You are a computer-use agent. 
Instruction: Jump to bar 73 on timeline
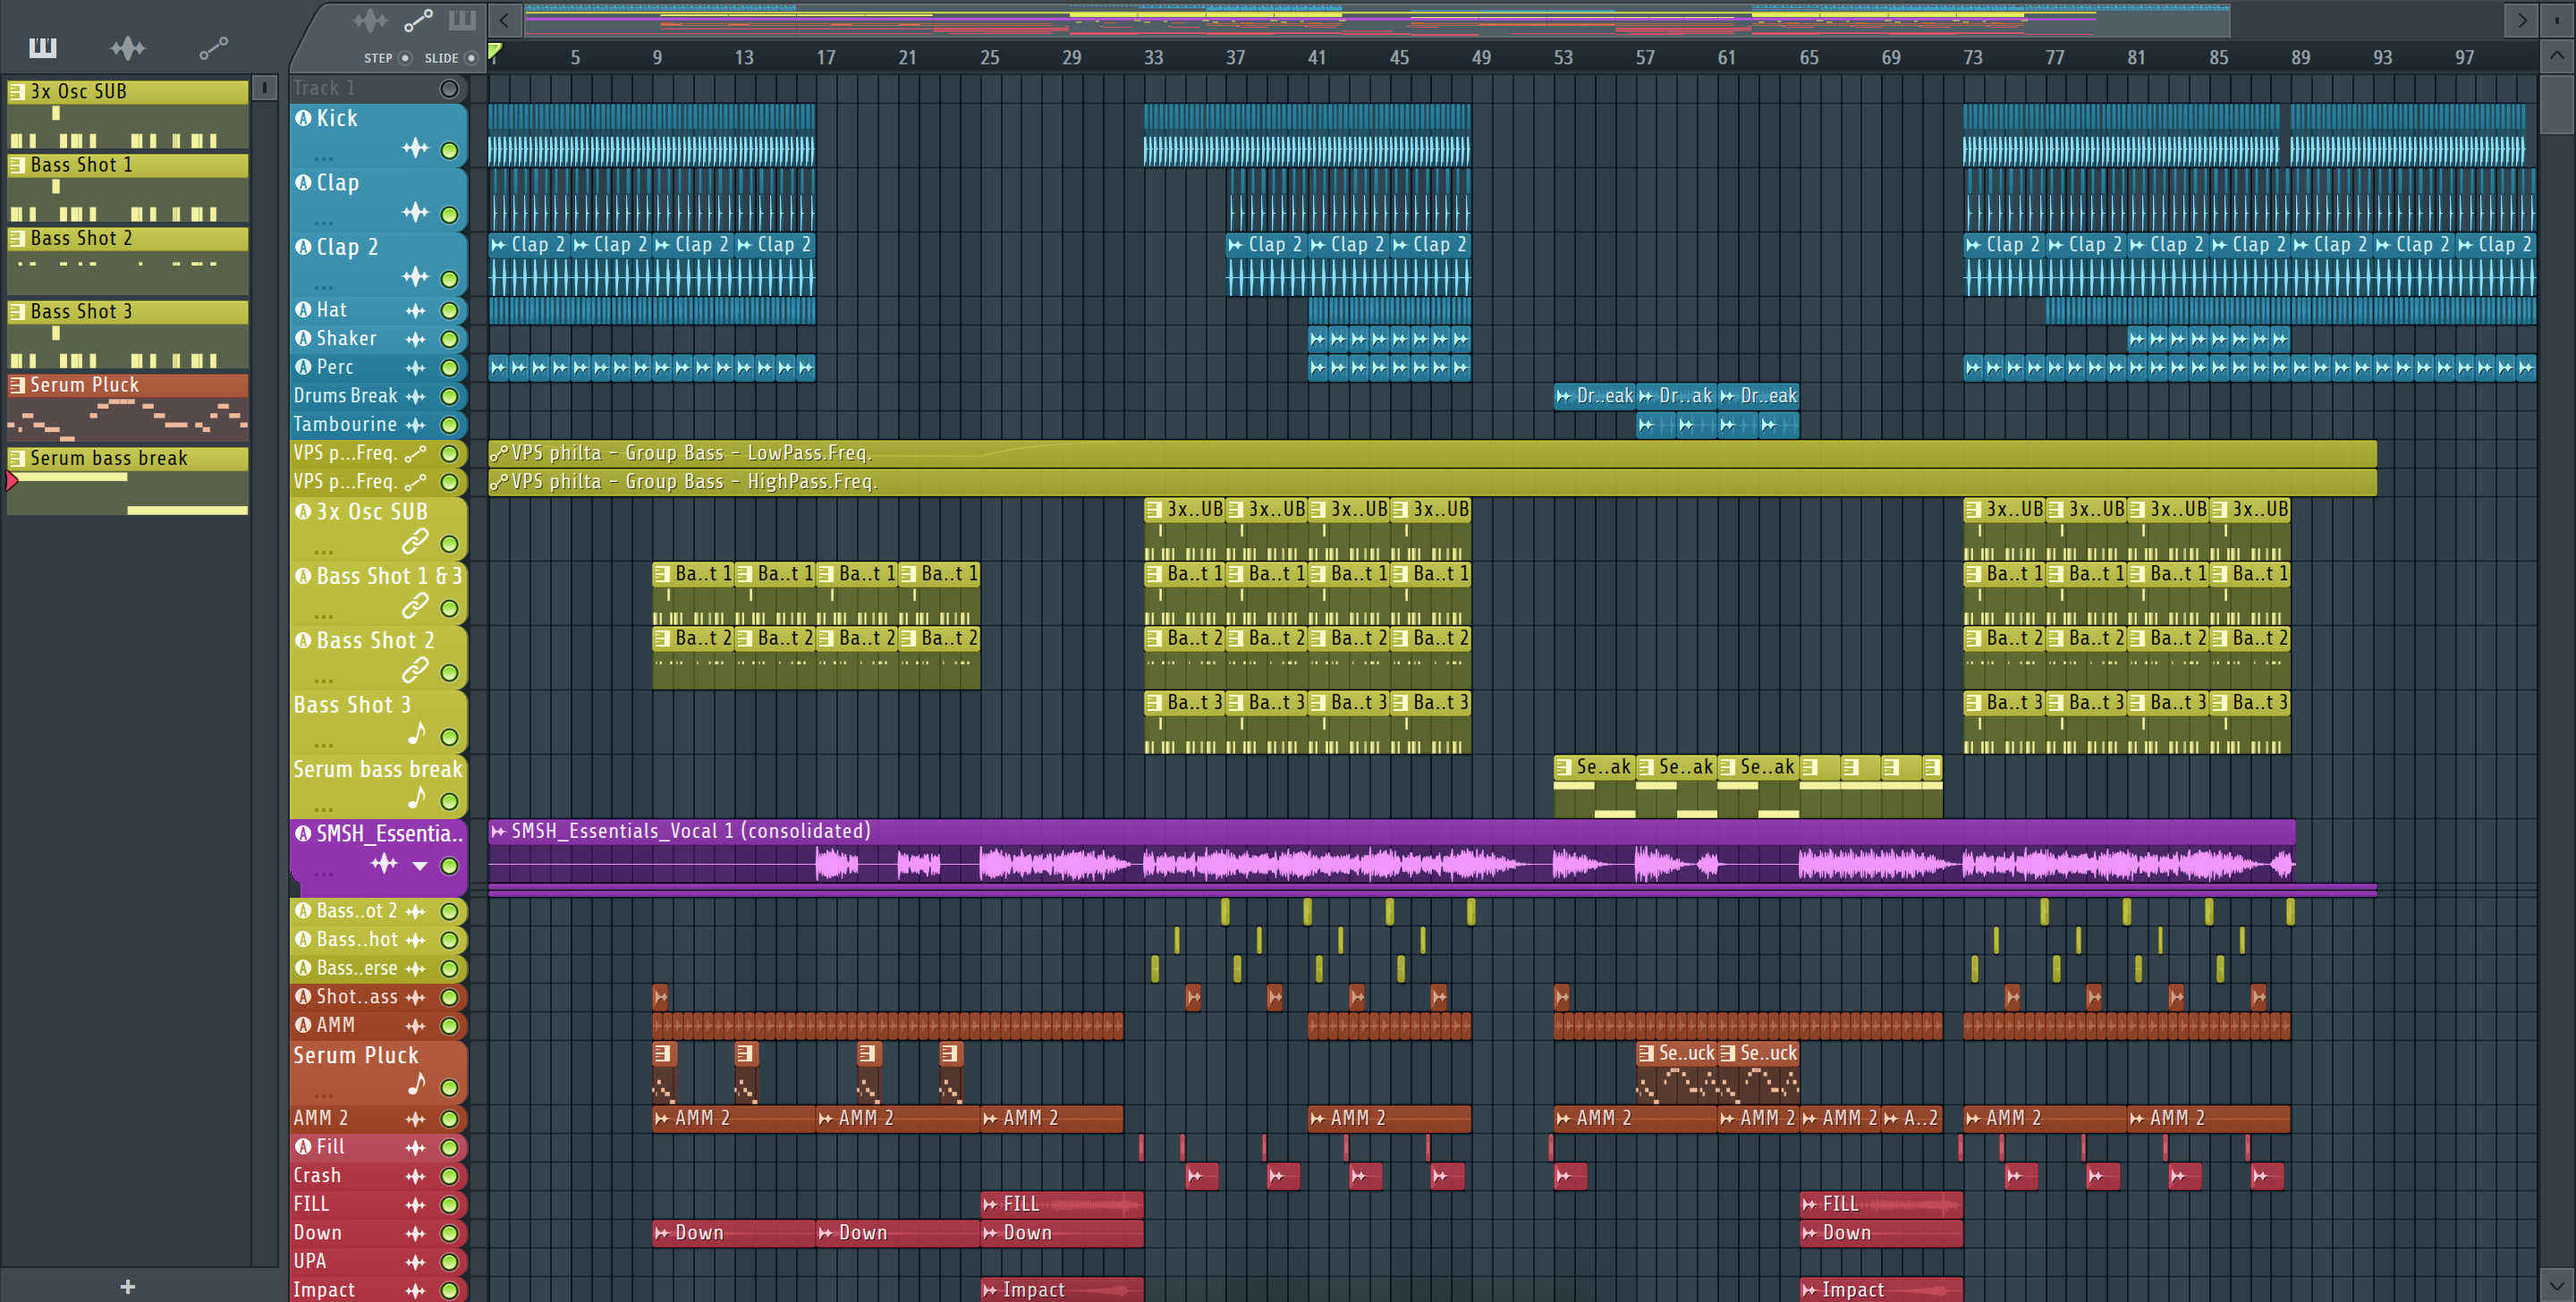(x=1972, y=58)
